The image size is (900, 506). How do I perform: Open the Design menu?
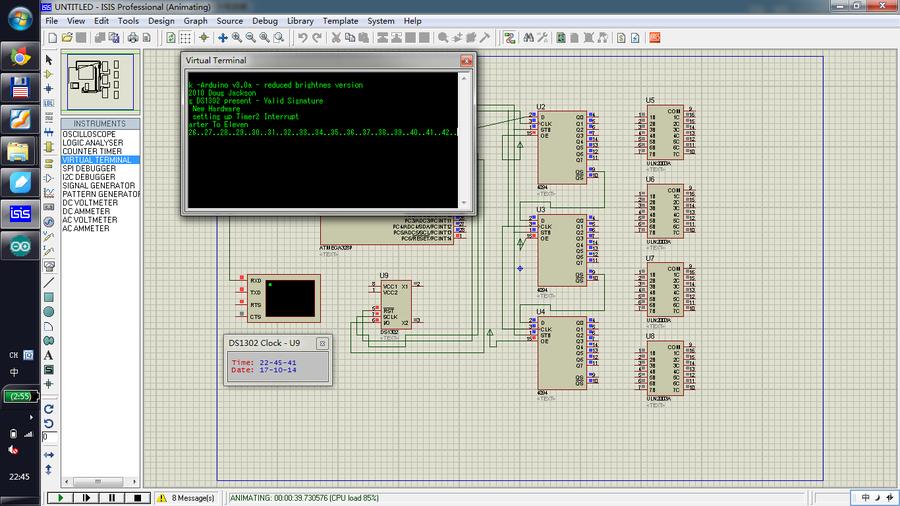click(x=161, y=21)
